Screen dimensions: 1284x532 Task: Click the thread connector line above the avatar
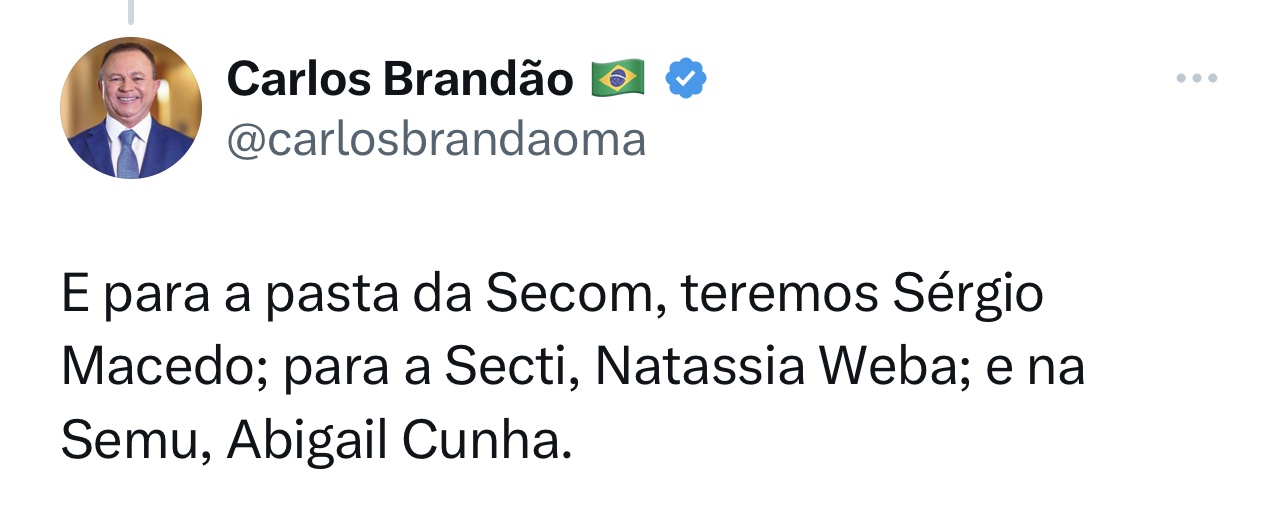click(131, 12)
